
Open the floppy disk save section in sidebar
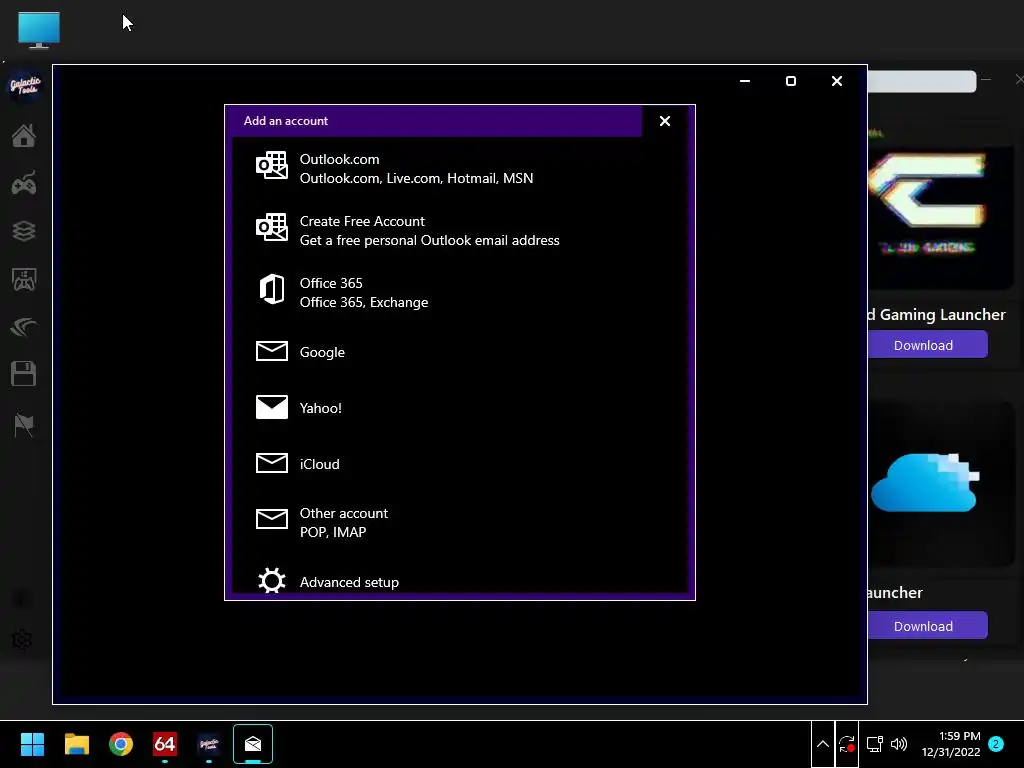pyautogui.click(x=24, y=374)
